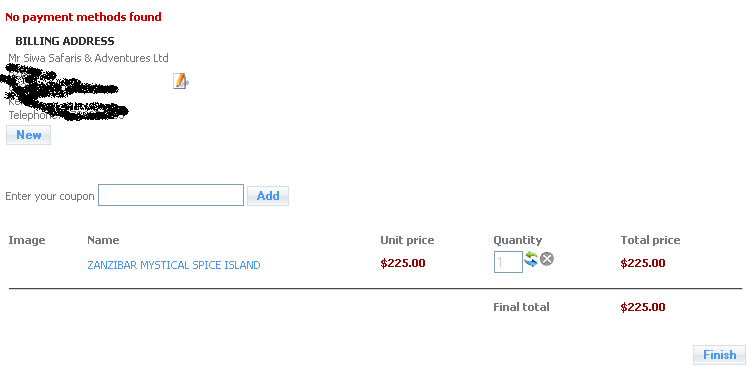Remove the Zanzibar item with grey X icon
754x384 pixels.
pos(547,259)
